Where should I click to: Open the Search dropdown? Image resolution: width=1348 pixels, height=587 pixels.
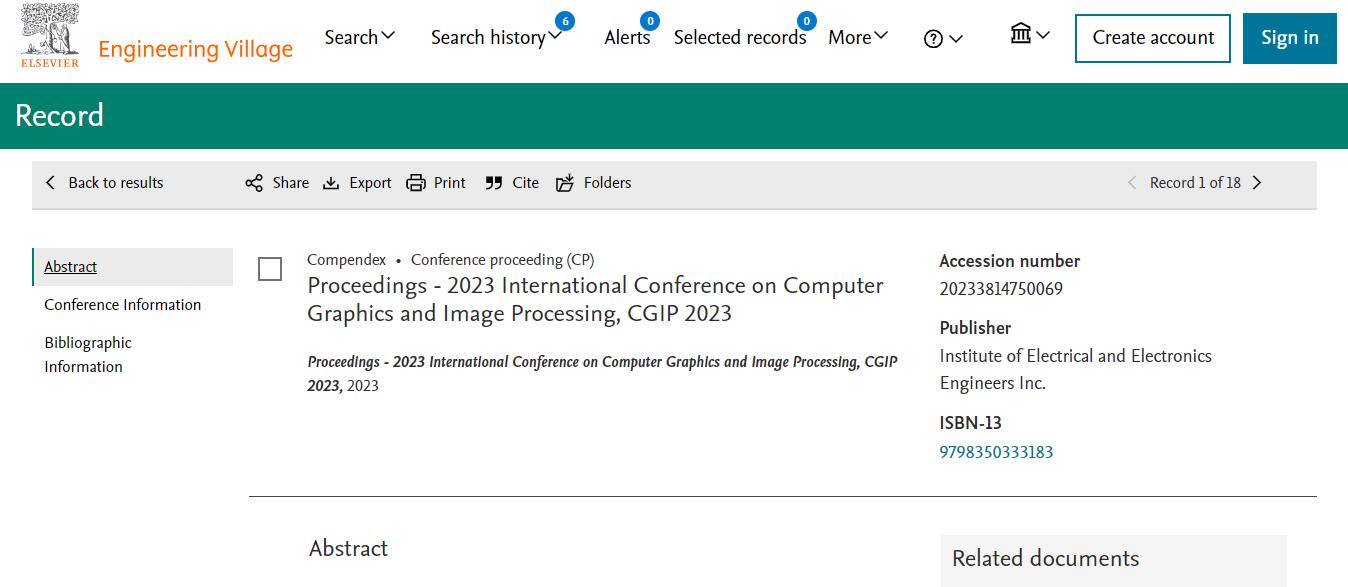pos(359,36)
